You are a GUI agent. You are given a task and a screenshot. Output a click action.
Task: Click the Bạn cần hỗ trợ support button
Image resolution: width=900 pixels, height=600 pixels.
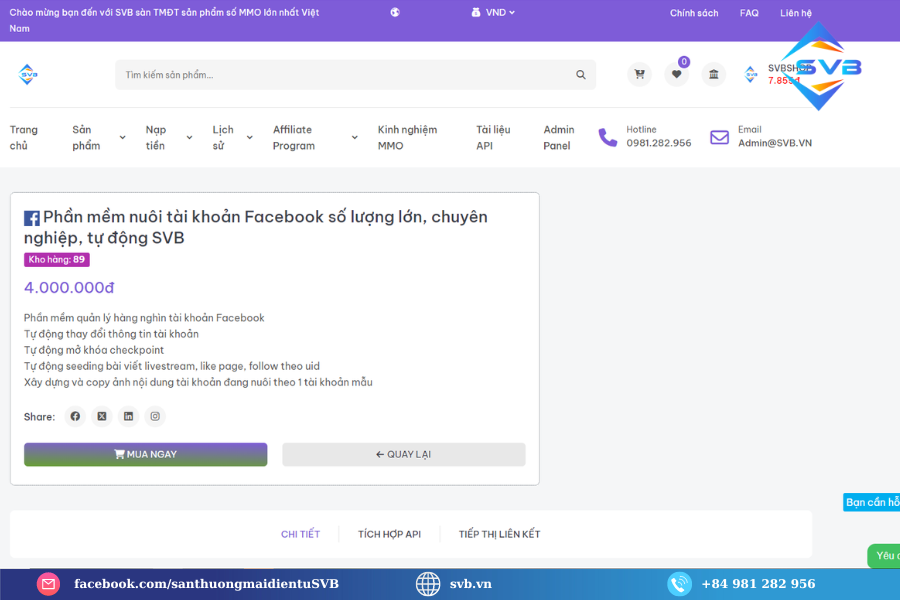pos(871,502)
